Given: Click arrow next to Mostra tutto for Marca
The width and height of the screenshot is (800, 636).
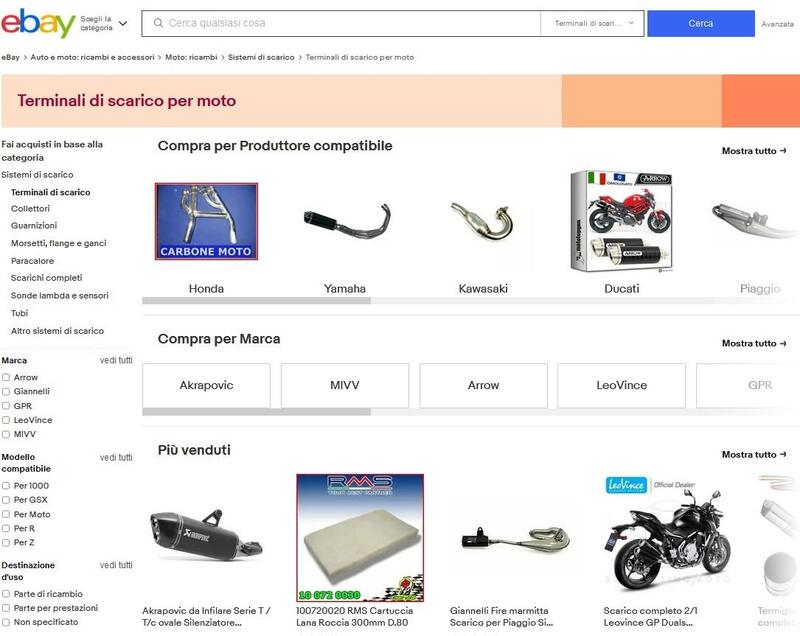Looking at the screenshot, I should [x=783, y=343].
